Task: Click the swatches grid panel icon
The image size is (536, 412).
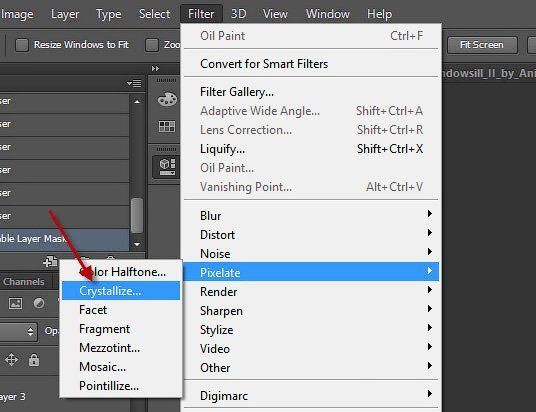Action: click(167, 126)
